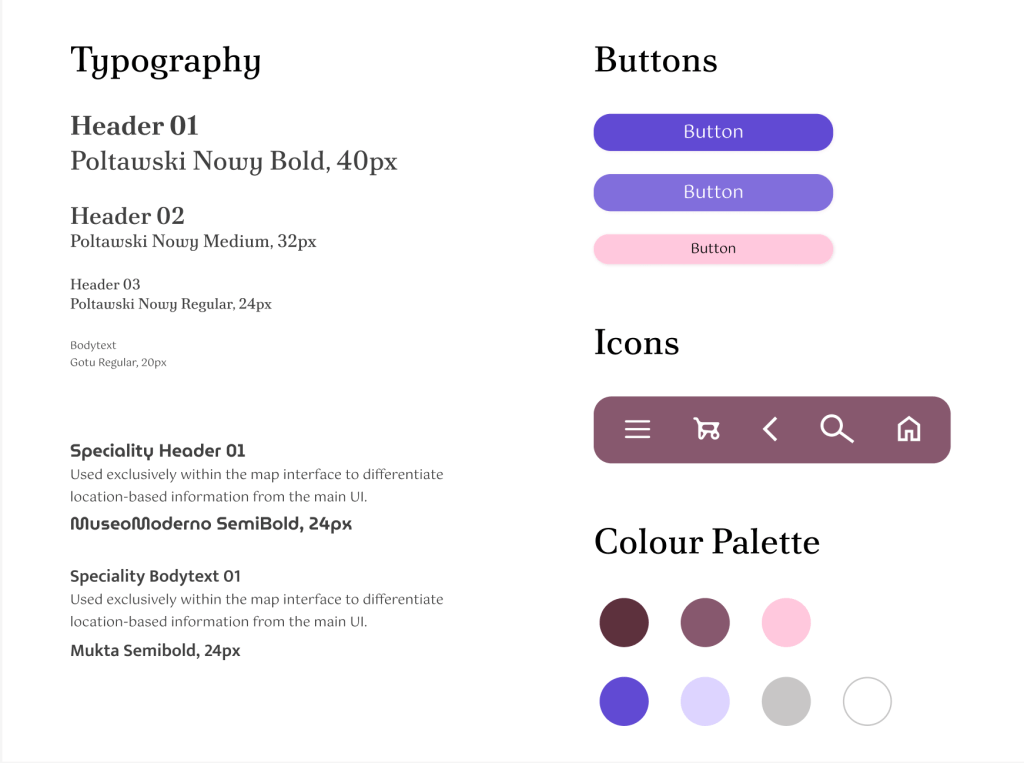Click the Typography heading
1024x763 pixels.
(165, 62)
